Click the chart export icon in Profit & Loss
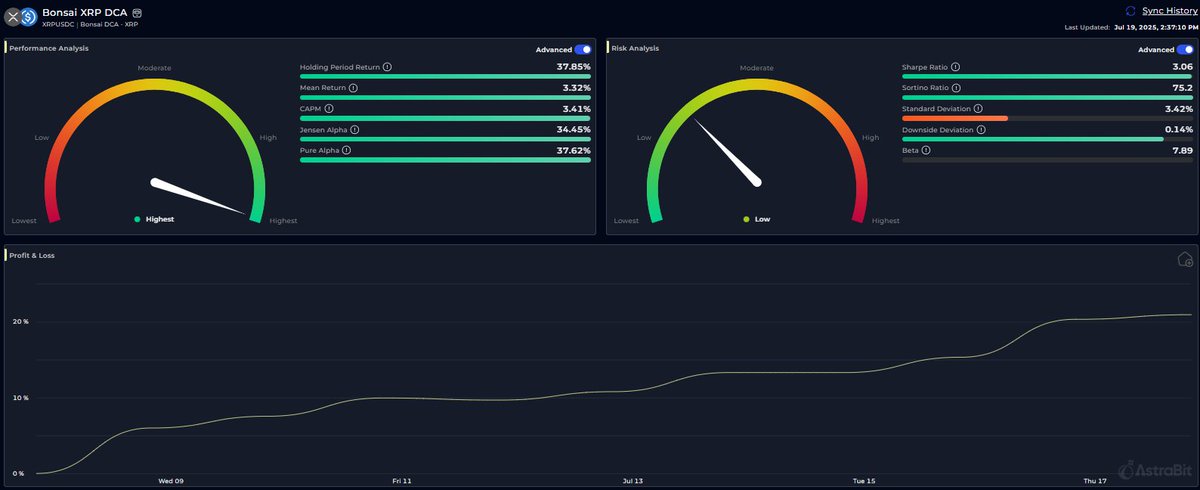This screenshot has height=490, width=1200. click(1185, 260)
